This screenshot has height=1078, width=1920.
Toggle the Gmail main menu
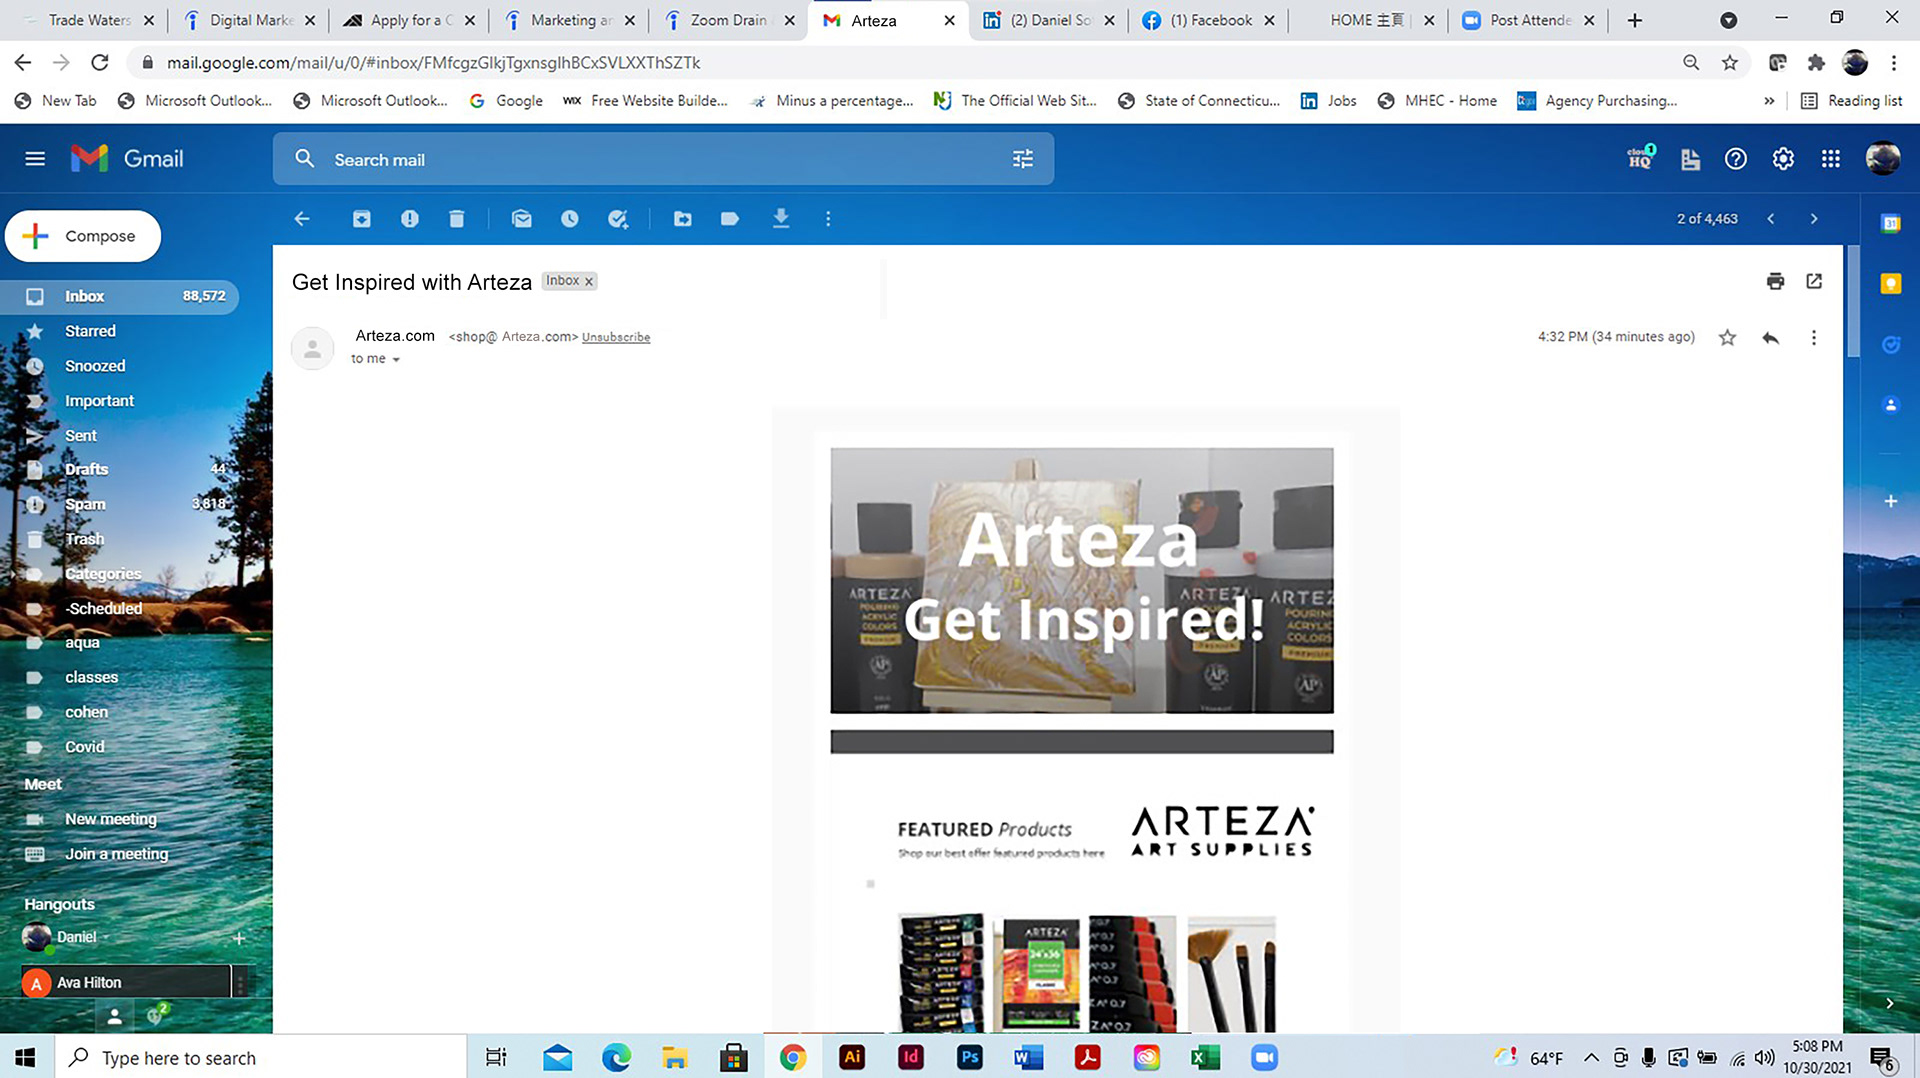35,158
